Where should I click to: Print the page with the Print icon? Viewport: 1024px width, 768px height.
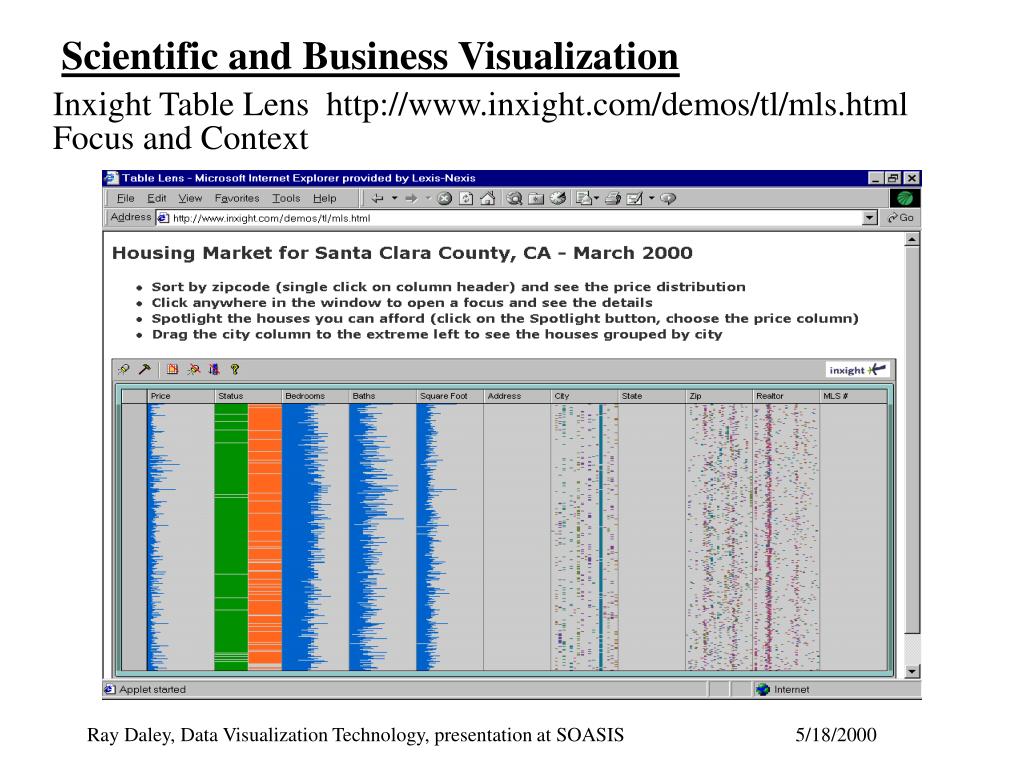point(613,199)
